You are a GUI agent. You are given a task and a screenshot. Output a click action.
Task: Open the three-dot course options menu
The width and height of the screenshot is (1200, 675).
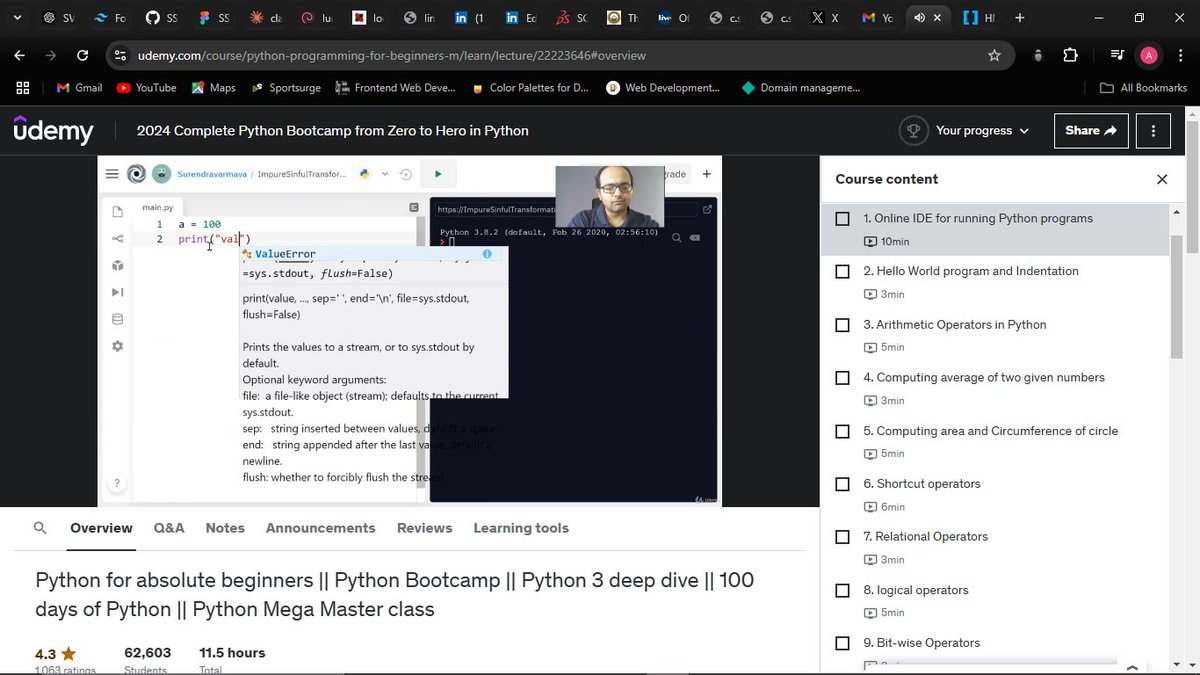(1153, 131)
